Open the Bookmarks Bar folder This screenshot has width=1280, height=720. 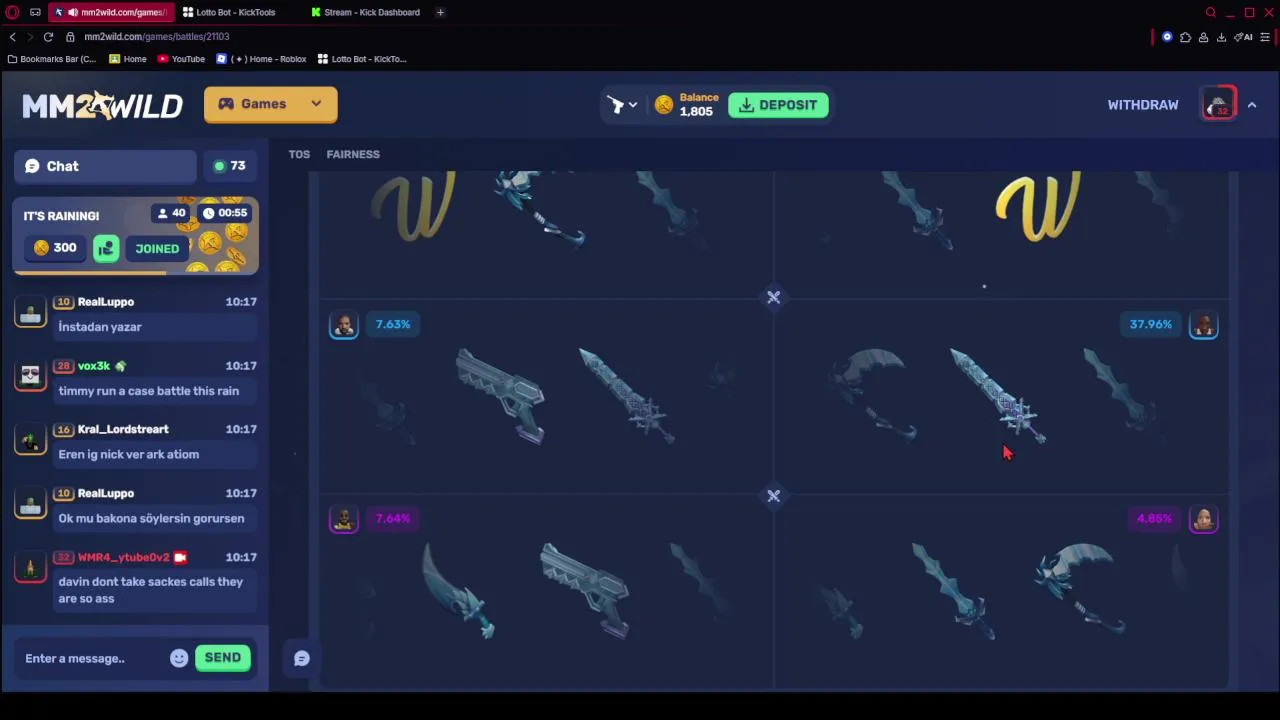point(51,59)
